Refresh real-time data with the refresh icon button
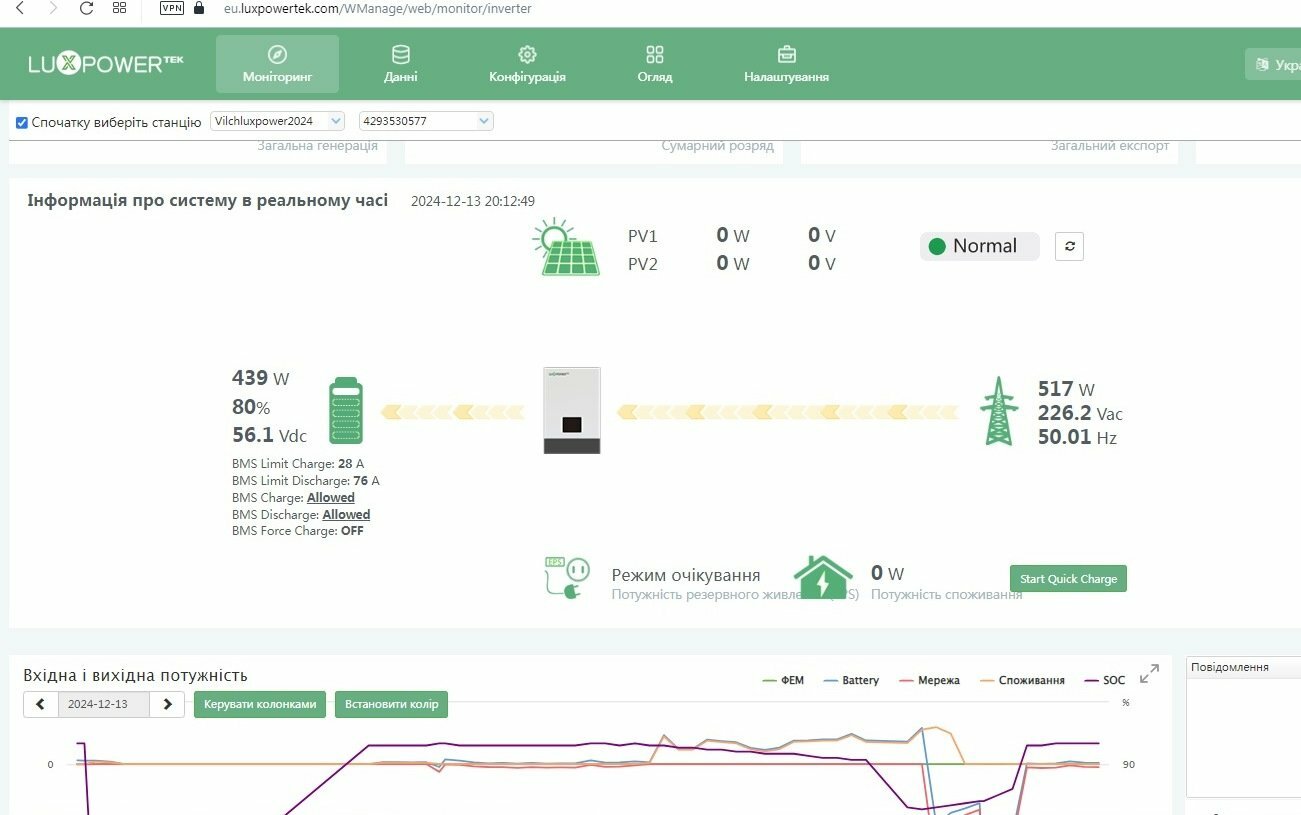Screen dimensions: 1301x815 [x=1069, y=246]
